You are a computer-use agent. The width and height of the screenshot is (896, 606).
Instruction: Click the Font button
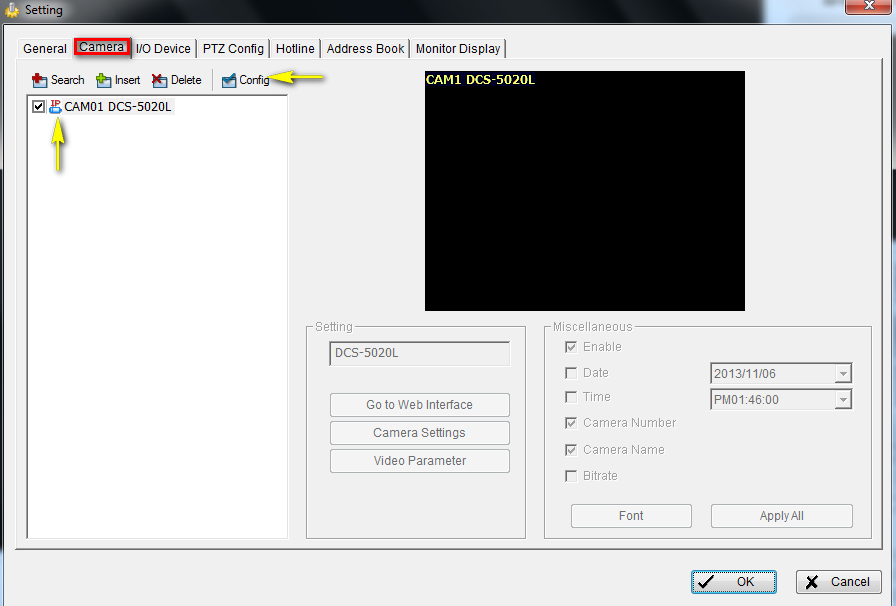pyautogui.click(x=631, y=516)
